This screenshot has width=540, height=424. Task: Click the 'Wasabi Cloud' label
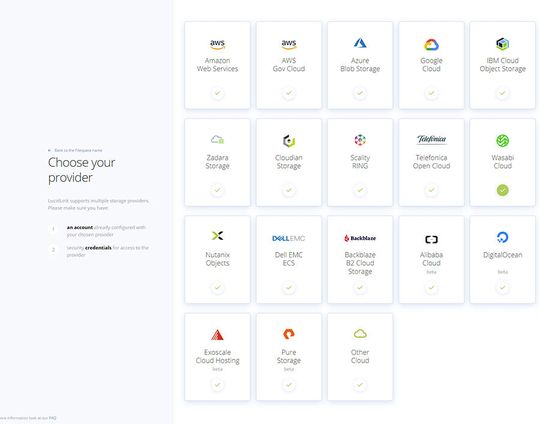[x=502, y=162]
